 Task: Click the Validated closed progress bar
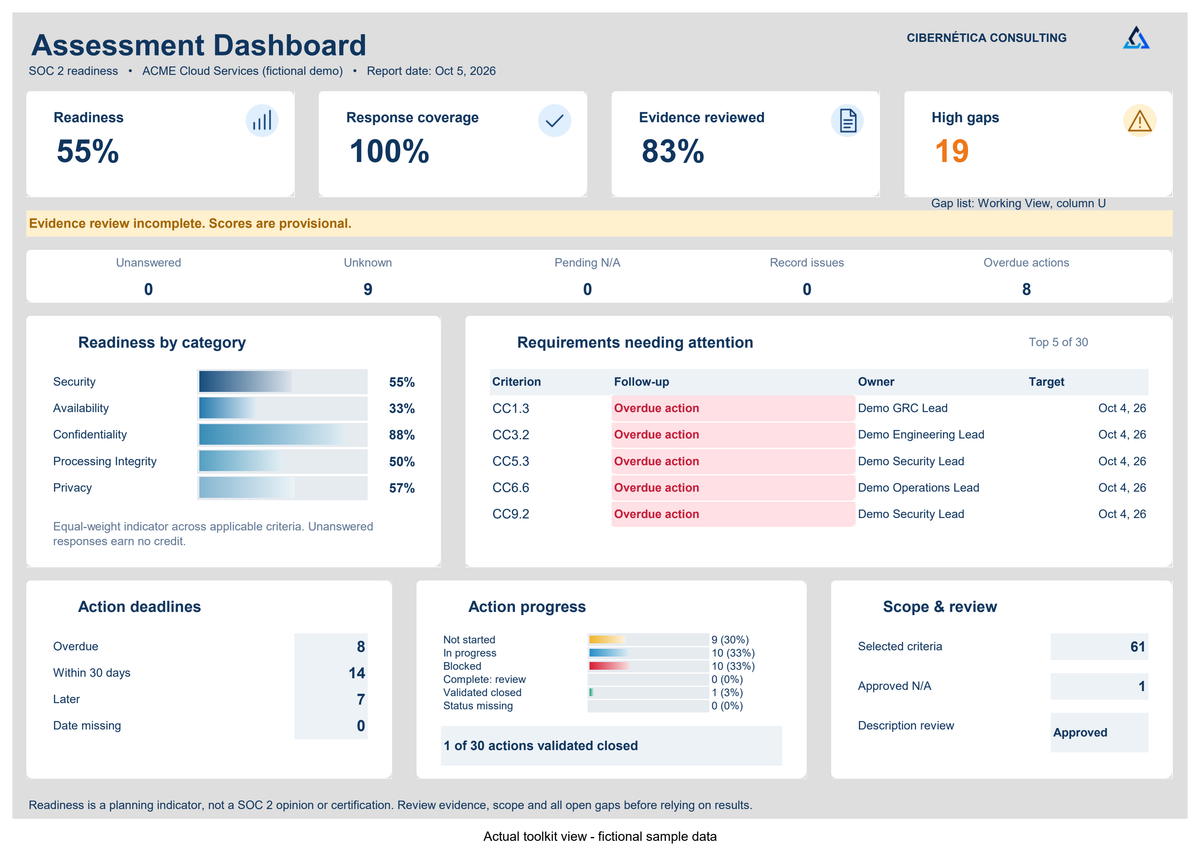click(x=648, y=692)
